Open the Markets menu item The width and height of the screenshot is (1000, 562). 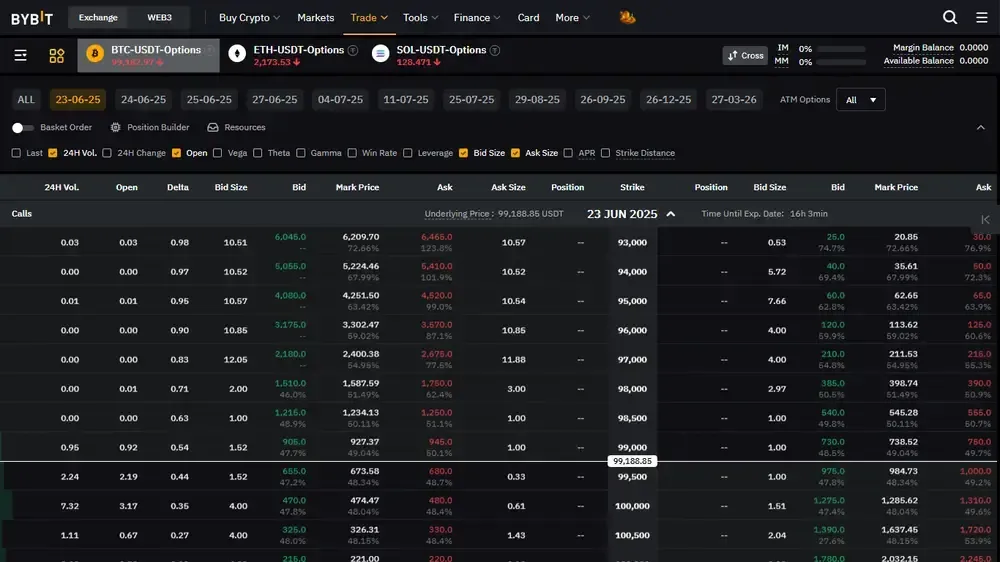[x=316, y=18]
